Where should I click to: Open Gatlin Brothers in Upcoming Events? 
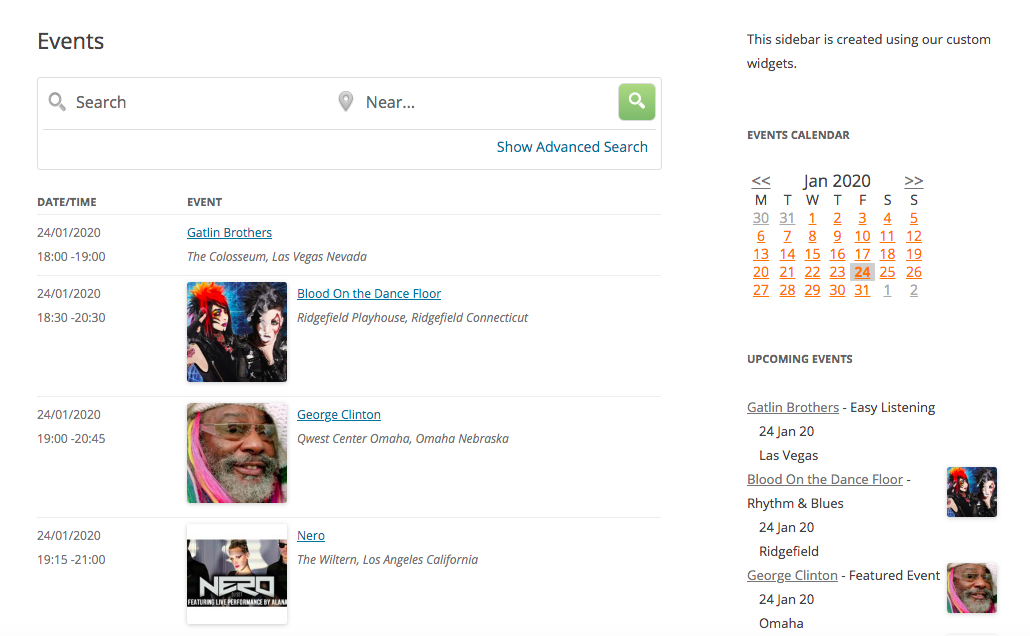(793, 407)
